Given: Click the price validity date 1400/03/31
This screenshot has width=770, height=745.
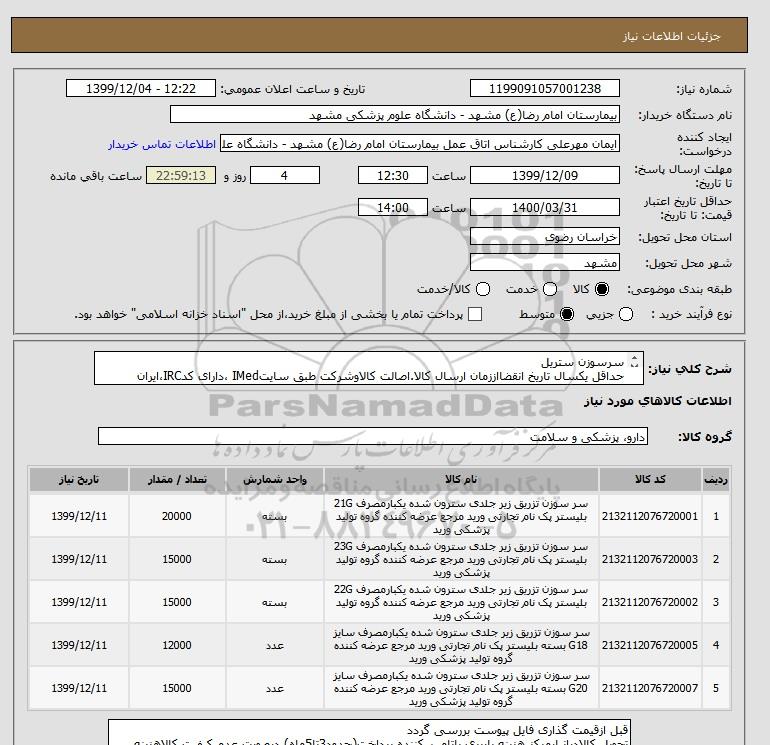Looking at the screenshot, I should (545, 207).
